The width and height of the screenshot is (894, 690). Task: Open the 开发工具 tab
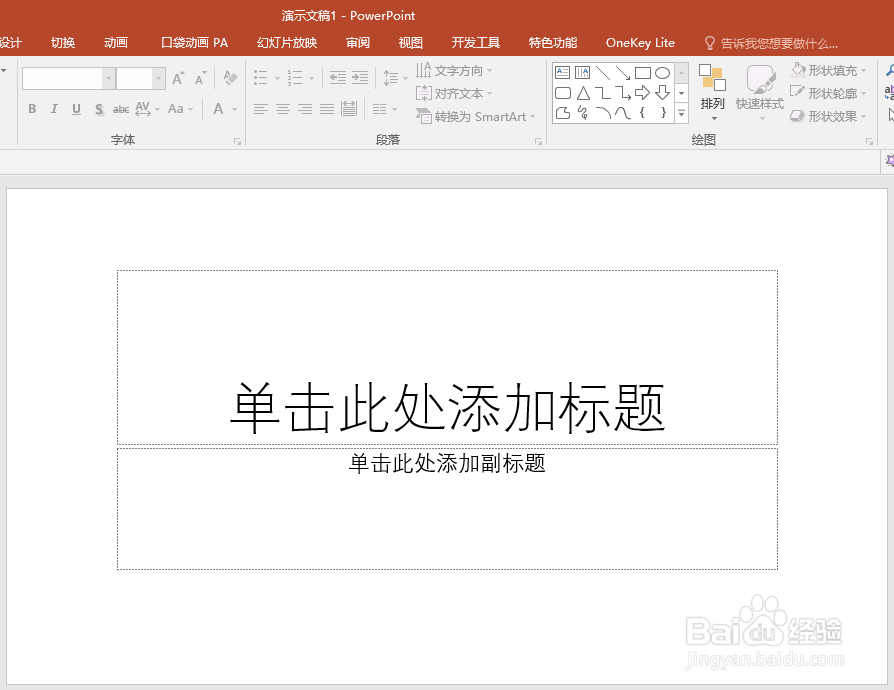[476, 43]
